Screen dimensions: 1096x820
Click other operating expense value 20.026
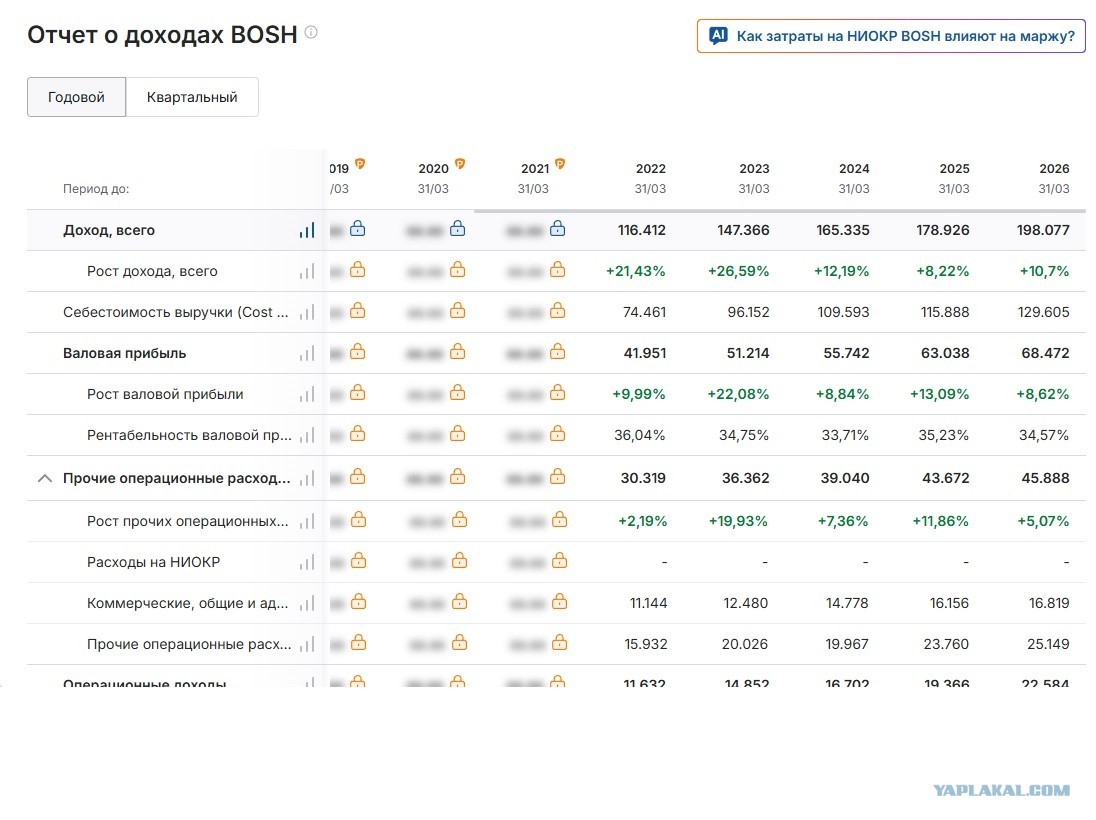coord(744,645)
